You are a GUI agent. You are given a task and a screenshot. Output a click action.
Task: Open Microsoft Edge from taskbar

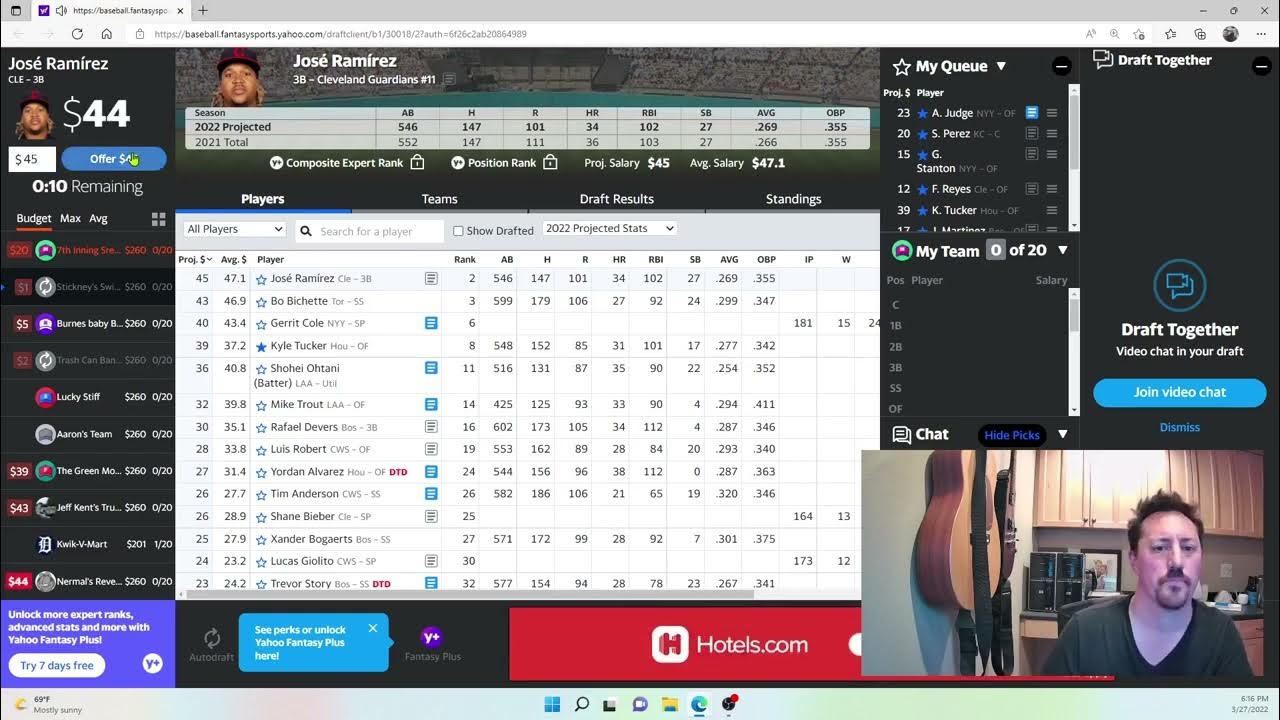pyautogui.click(x=699, y=704)
